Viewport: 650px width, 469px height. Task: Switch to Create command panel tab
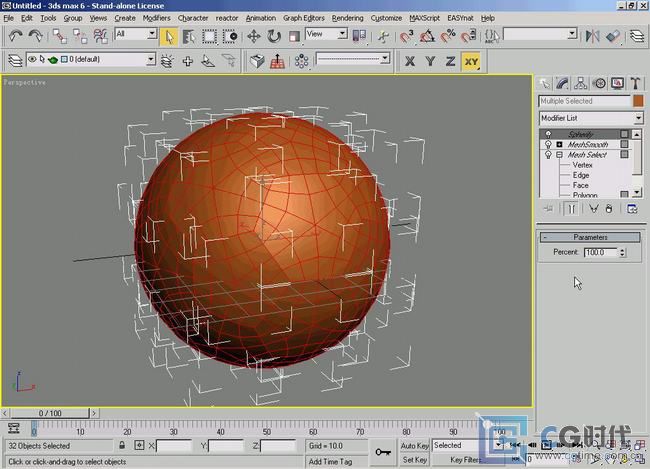click(544, 84)
